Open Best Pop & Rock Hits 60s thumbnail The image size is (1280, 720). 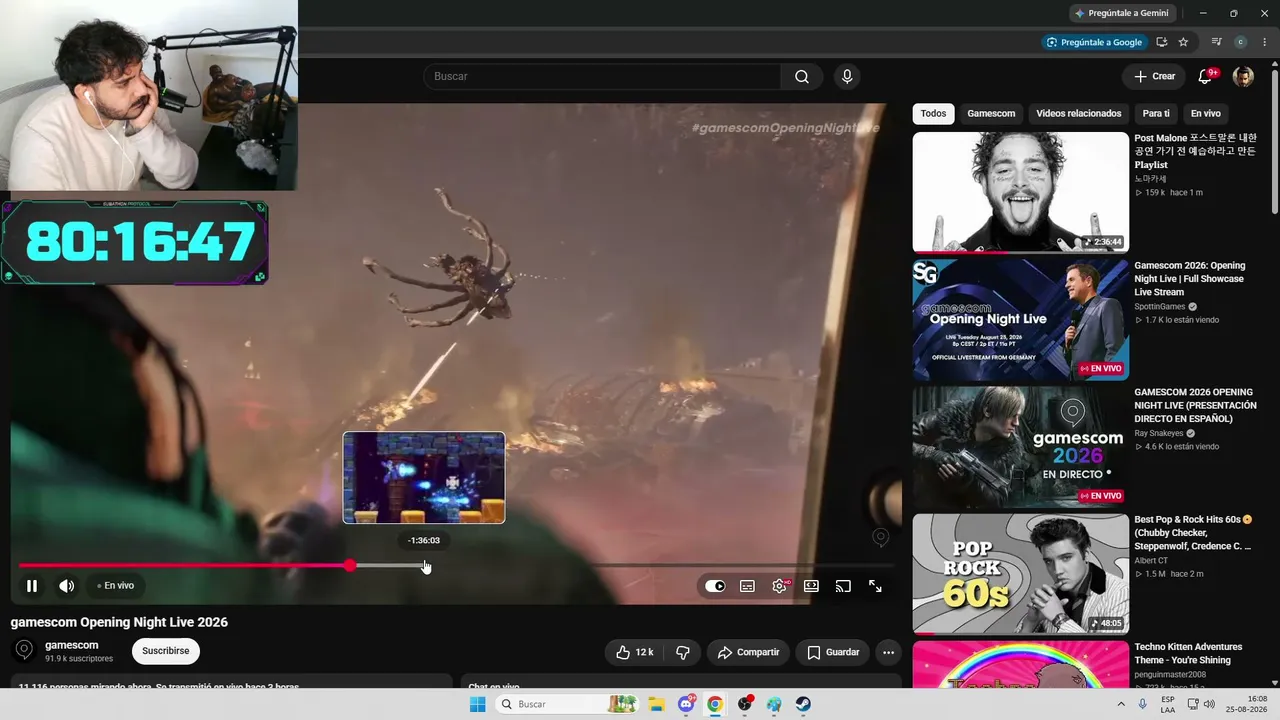pos(1020,574)
